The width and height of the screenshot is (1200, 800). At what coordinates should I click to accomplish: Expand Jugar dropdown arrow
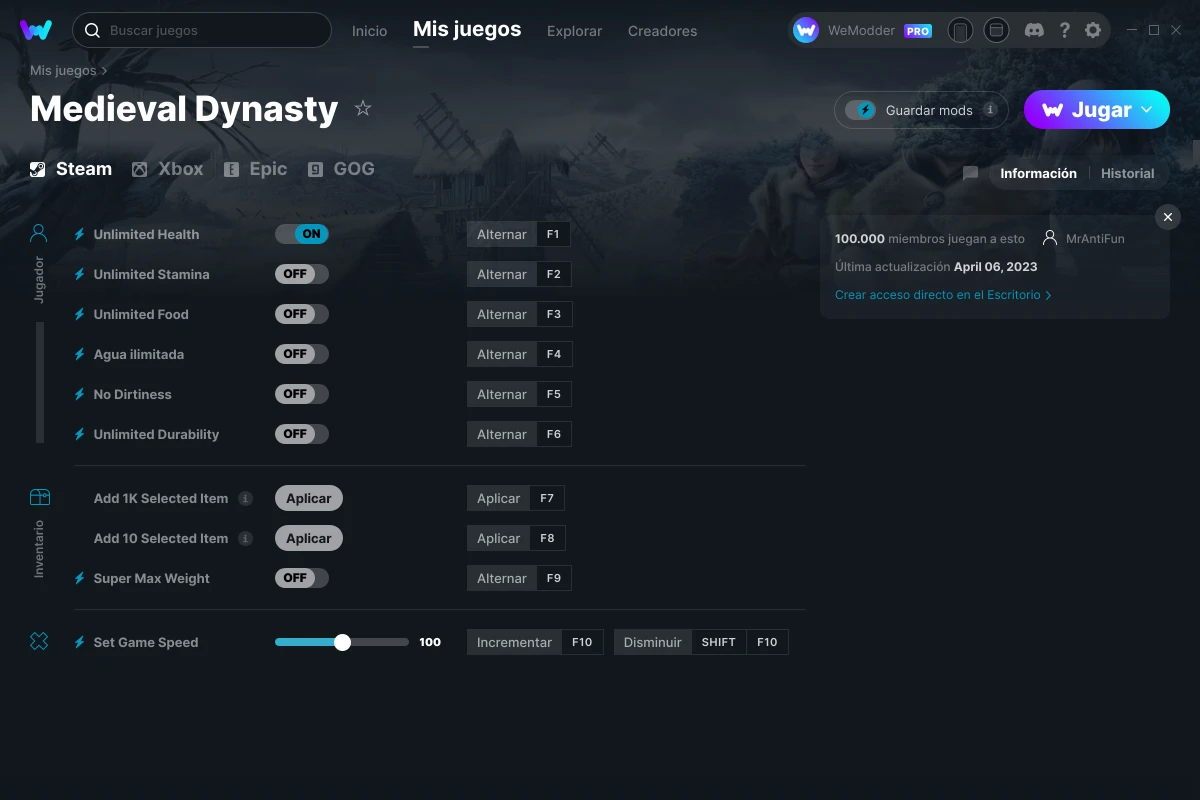pos(1147,110)
